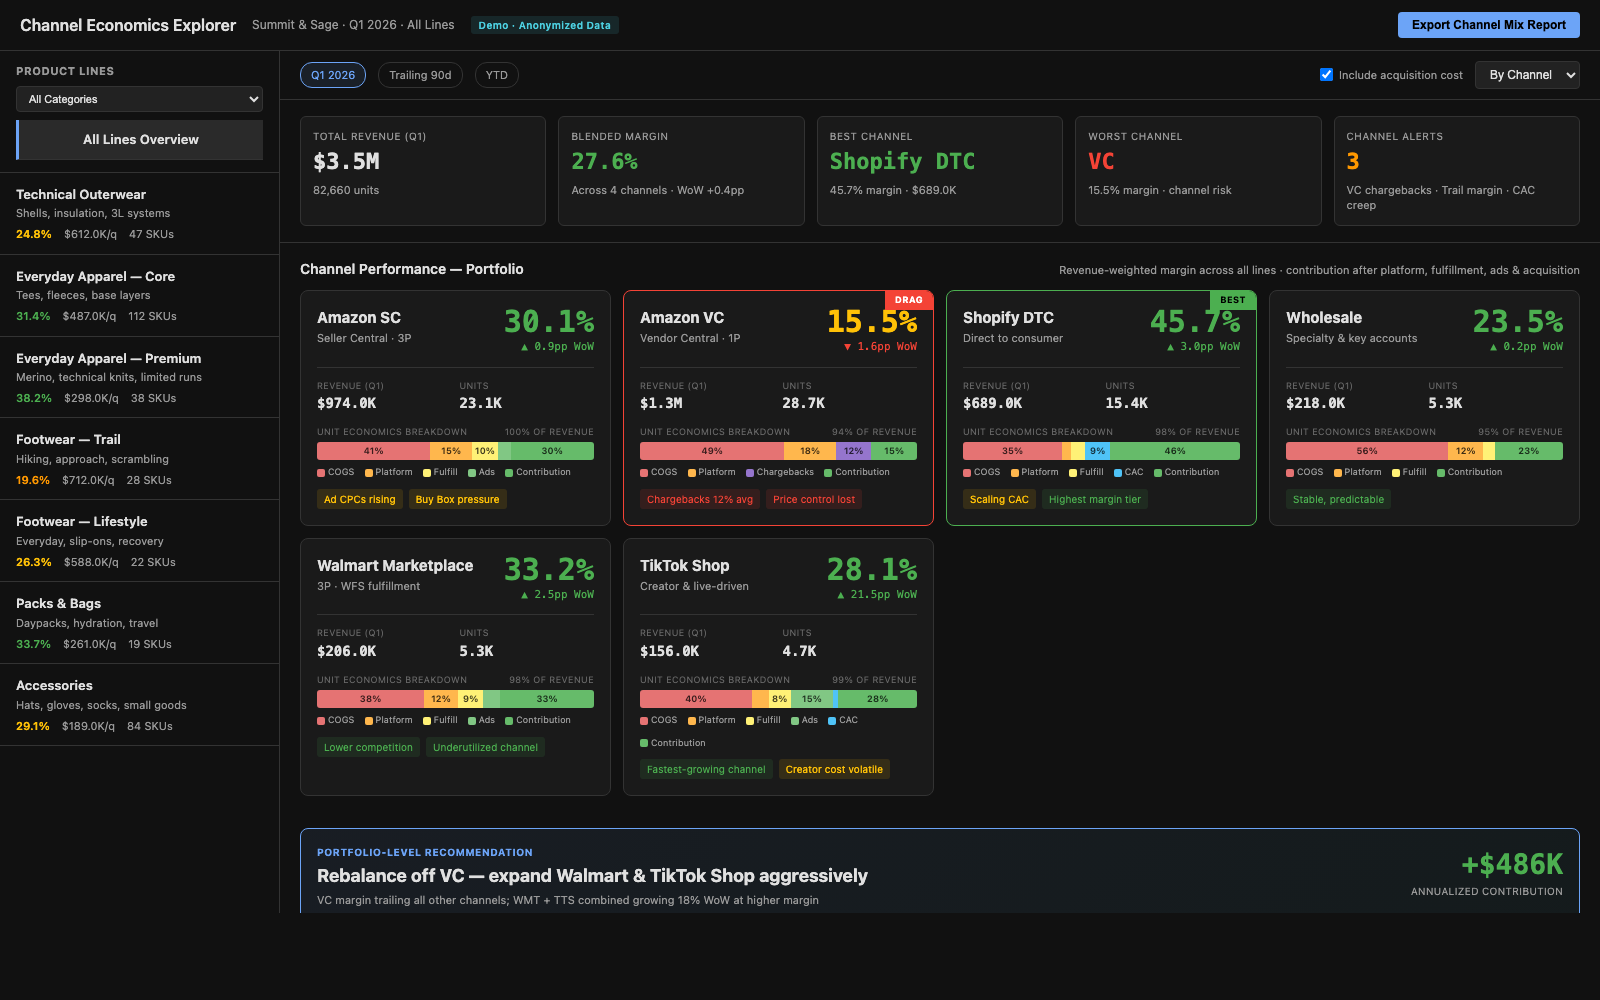
Task: Click the Lower competition tag
Action: (x=368, y=747)
